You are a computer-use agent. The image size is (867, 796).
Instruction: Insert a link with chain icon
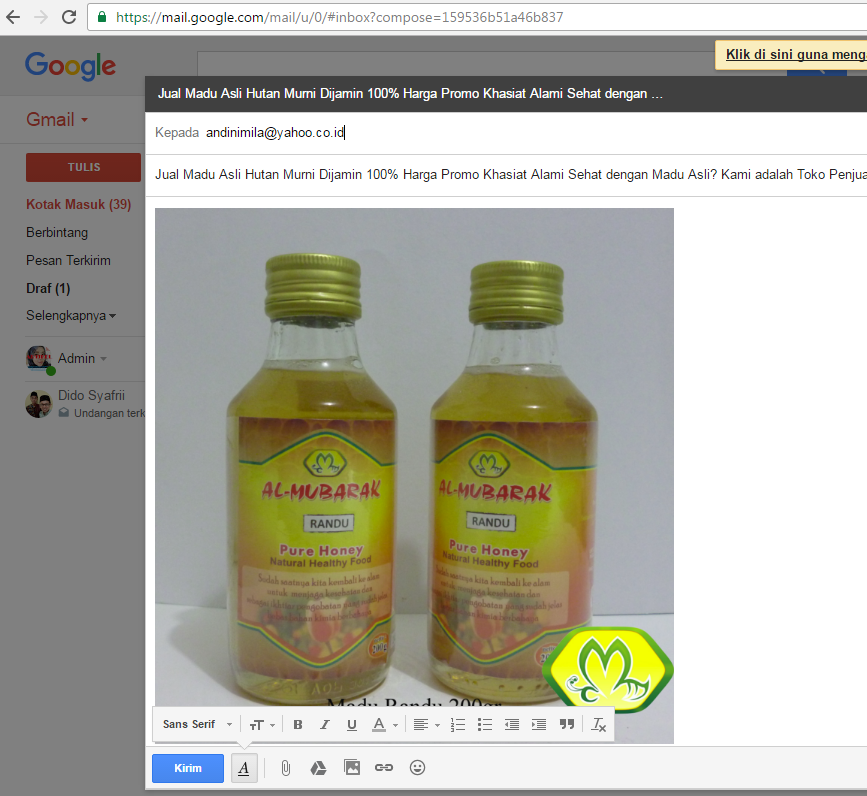click(384, 768)
